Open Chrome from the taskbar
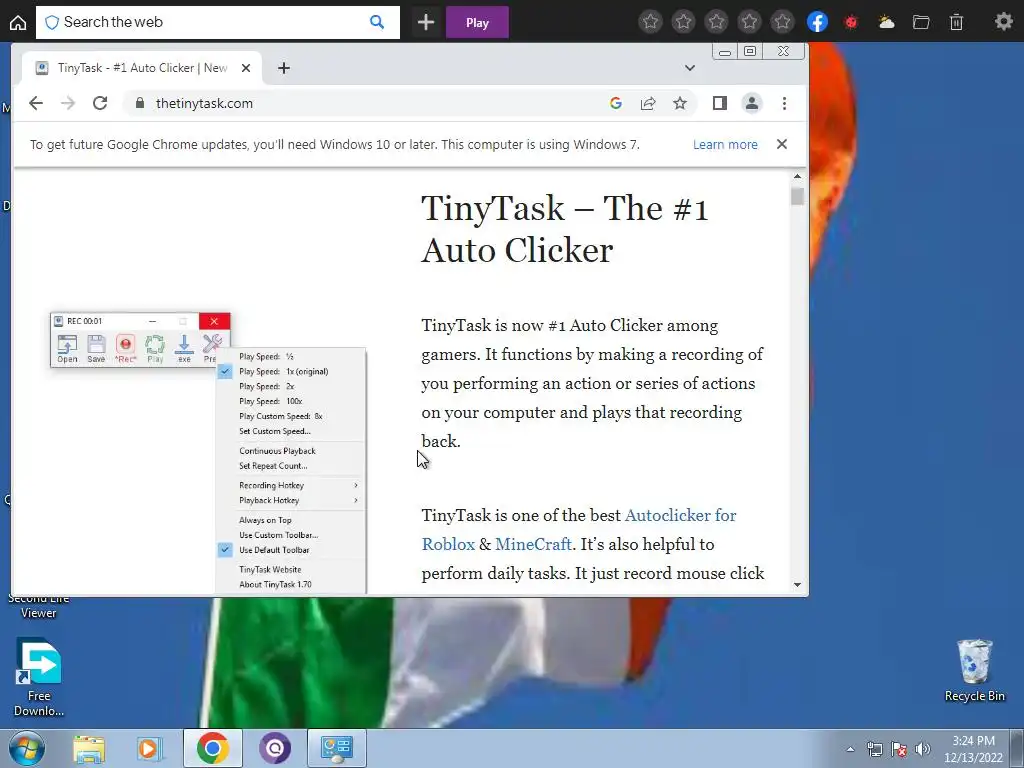Screen dimensions: 1024x768 click(212, 748)
